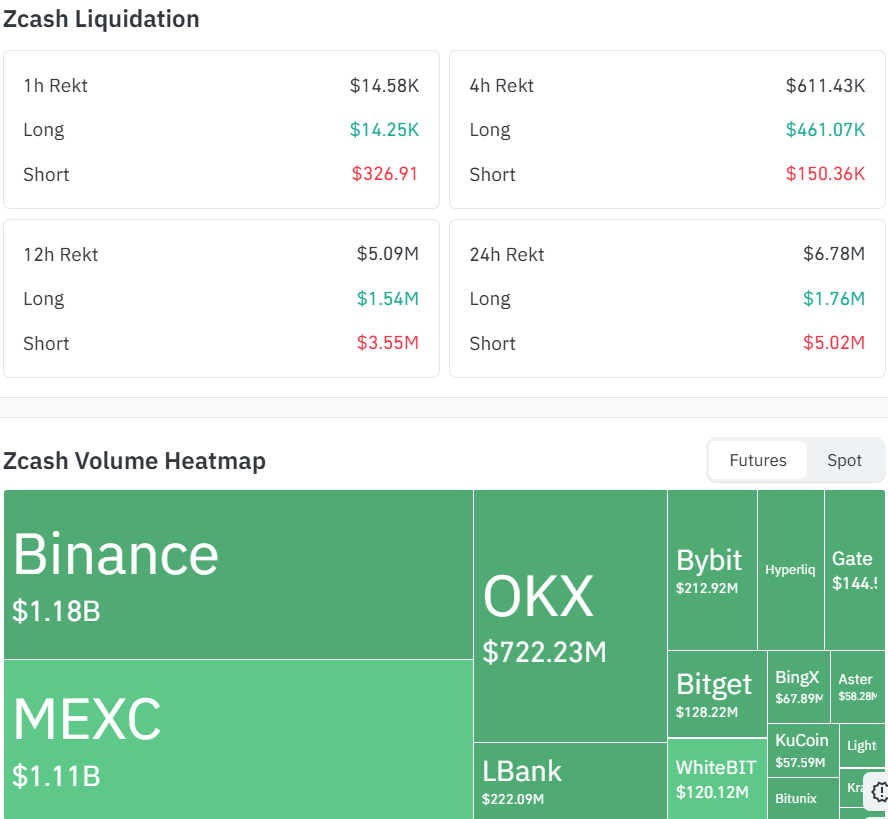Click the 12h Short value $3.55M
The image size is (888, 819).
tap(388, 343)
